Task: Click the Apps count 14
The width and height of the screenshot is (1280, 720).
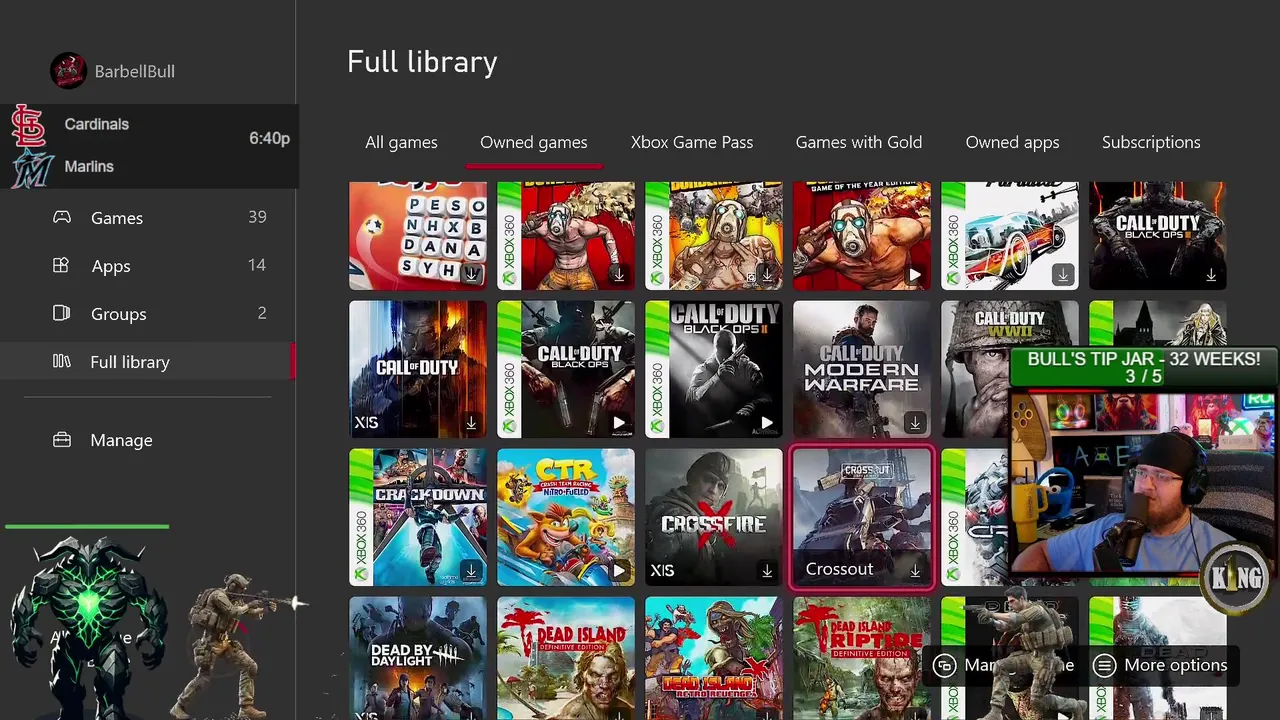Action: click(x=257, y=265)
